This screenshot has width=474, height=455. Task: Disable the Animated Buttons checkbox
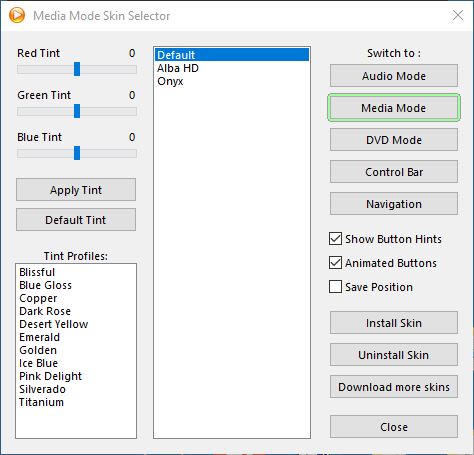click(335, 263)
